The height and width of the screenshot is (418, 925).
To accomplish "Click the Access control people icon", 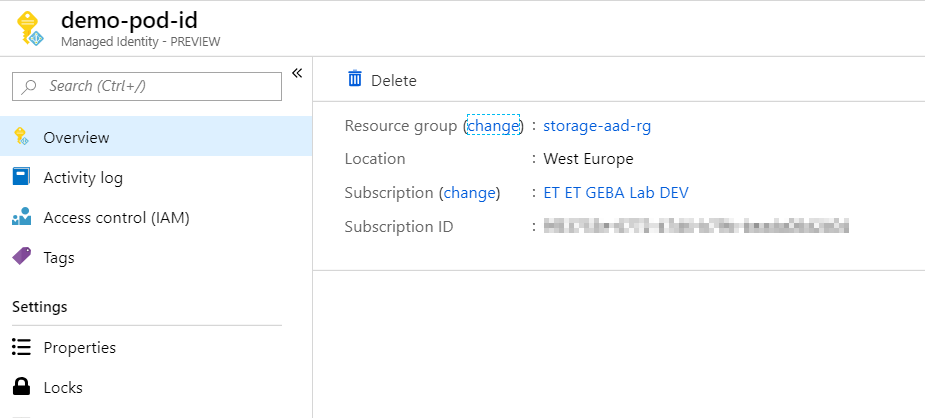I will [x=21, y=217].
